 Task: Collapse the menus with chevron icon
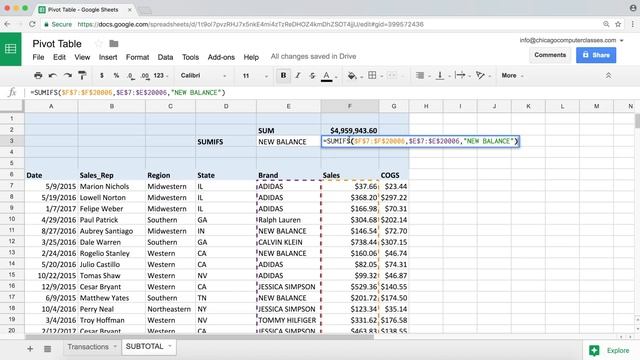click(x=608, y=76)
